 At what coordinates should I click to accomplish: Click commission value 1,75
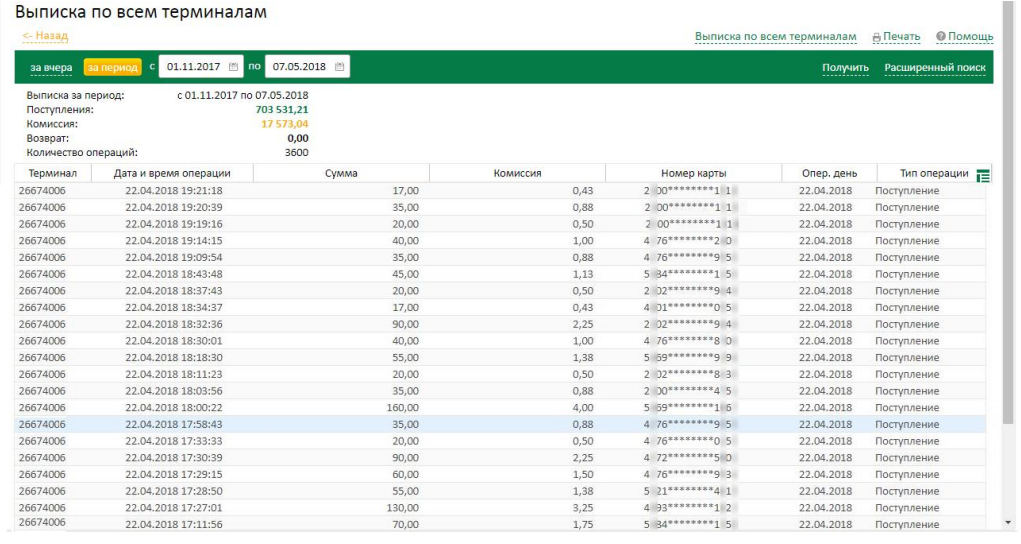583,524
